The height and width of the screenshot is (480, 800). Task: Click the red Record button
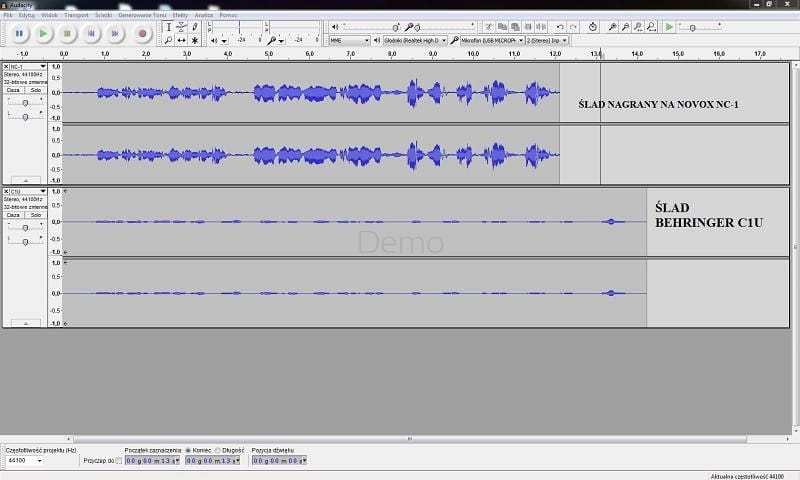(142, 34)
